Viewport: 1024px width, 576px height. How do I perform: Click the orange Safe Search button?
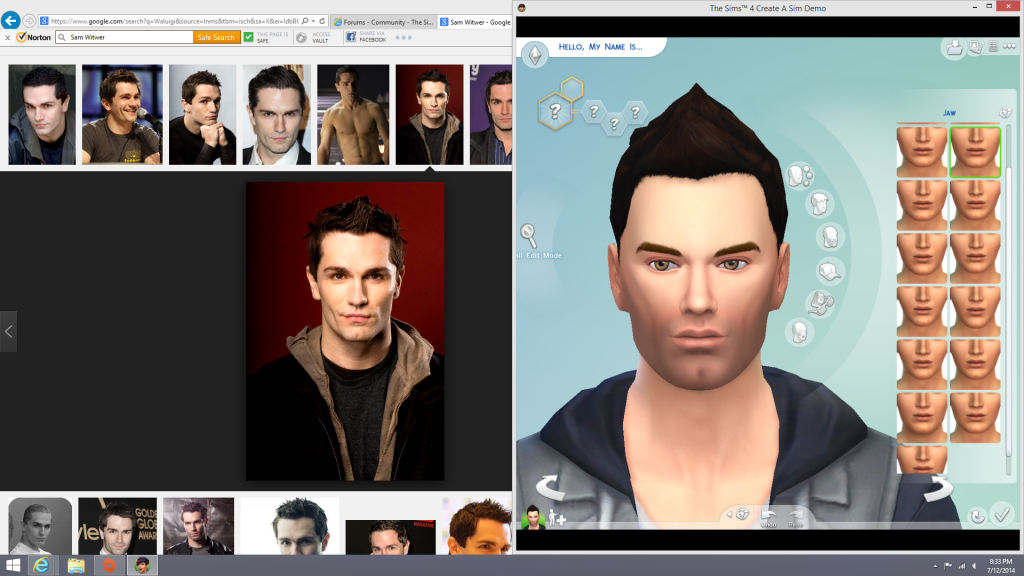(x=216, y=37)
